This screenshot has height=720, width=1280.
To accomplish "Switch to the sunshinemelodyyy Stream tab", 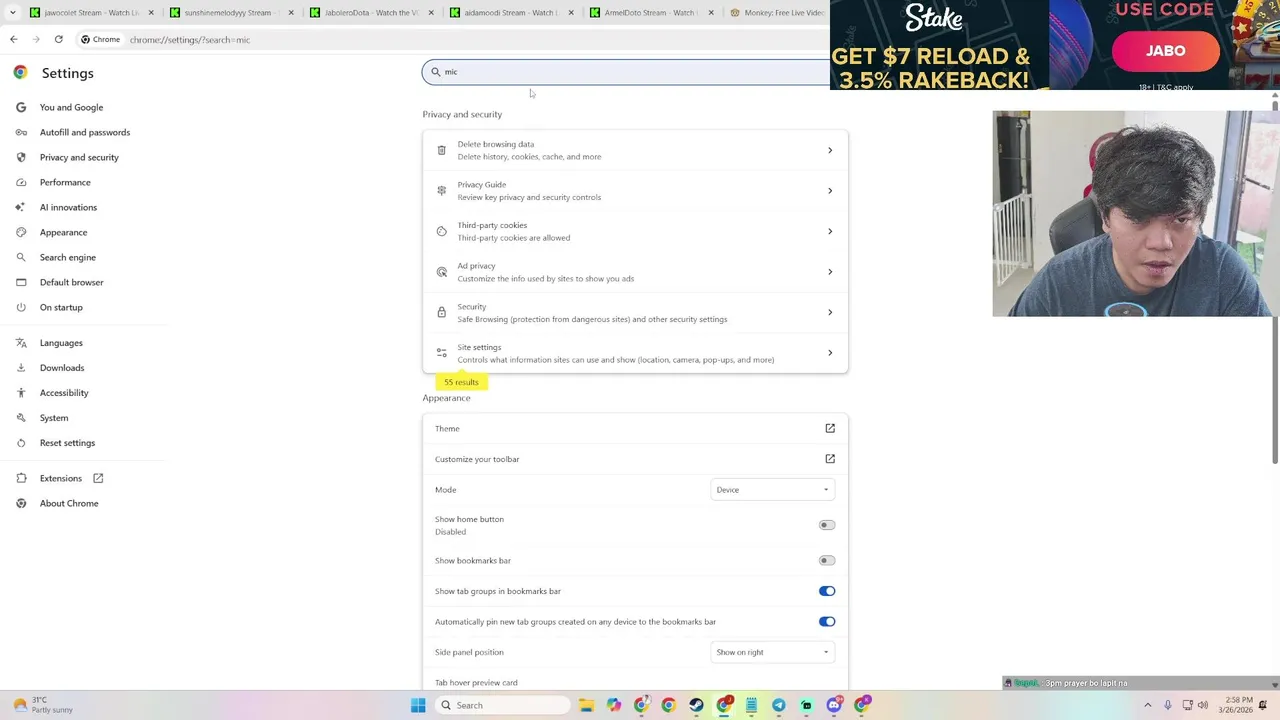I will pos(231,13).
